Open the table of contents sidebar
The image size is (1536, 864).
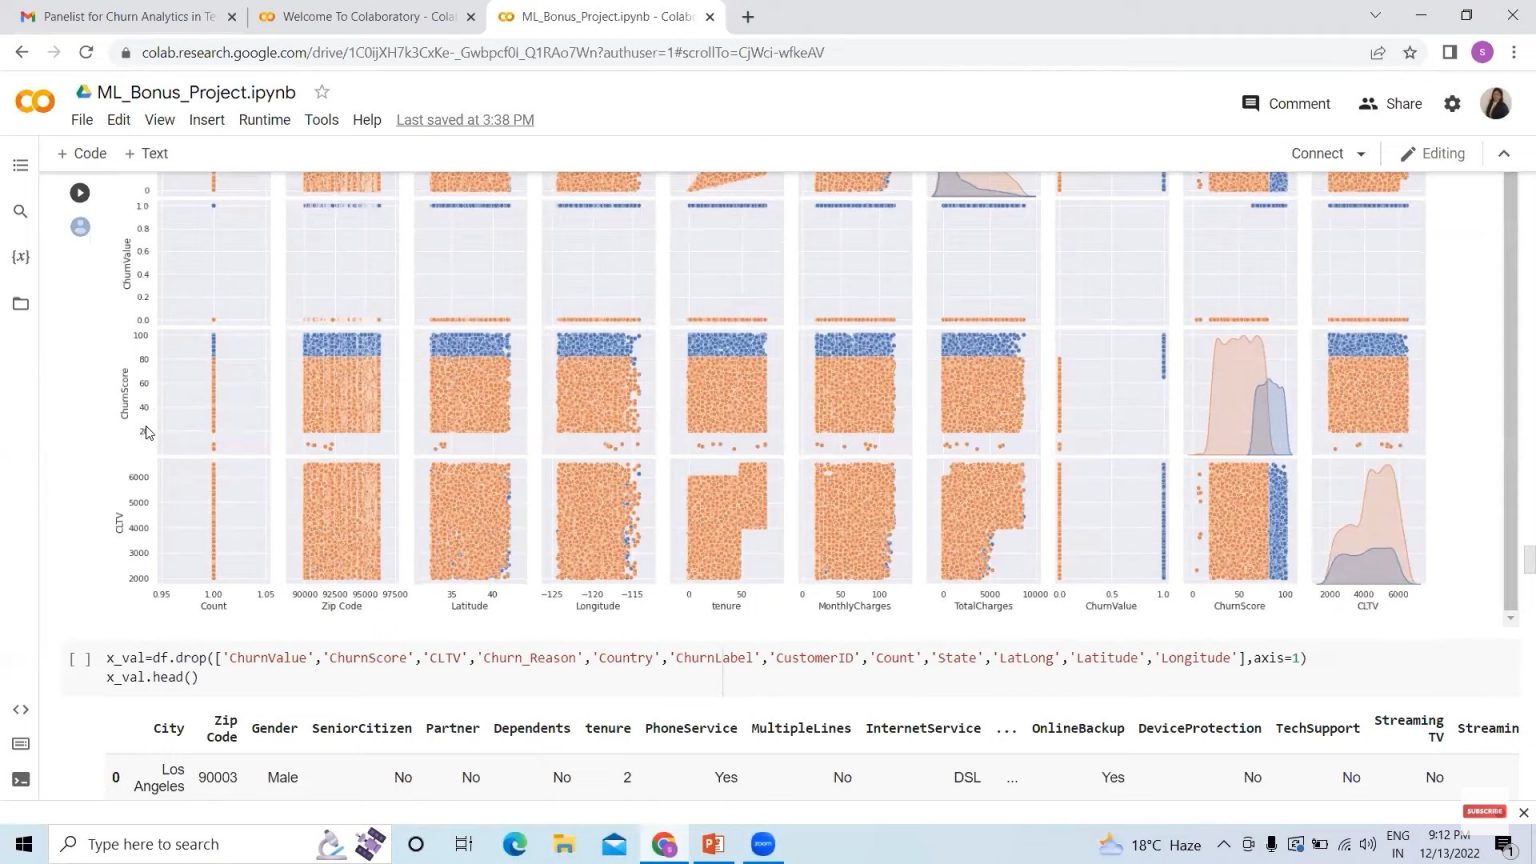(20, 164)
